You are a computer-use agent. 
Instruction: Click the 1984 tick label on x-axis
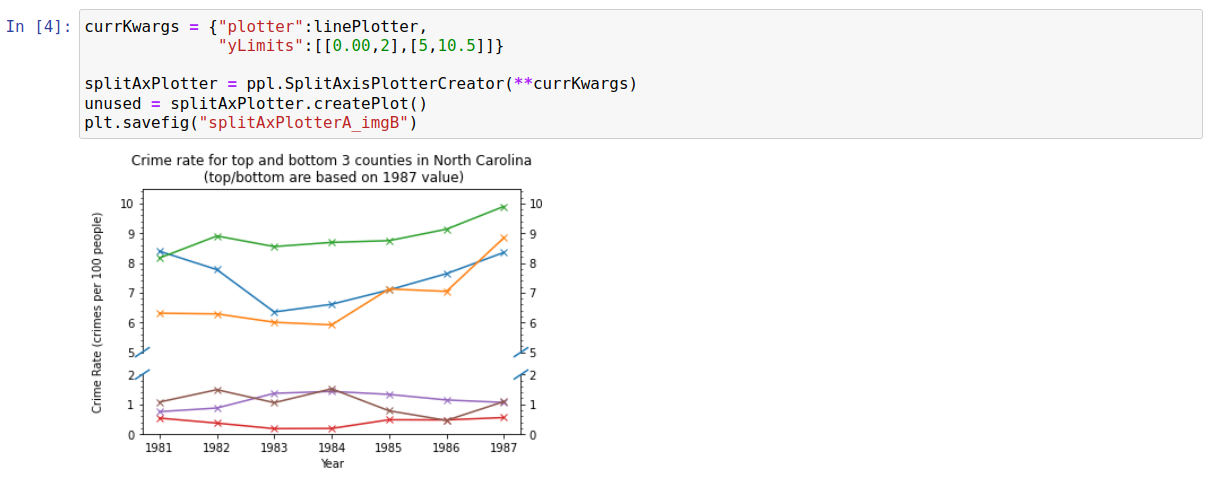pos(331,449)
